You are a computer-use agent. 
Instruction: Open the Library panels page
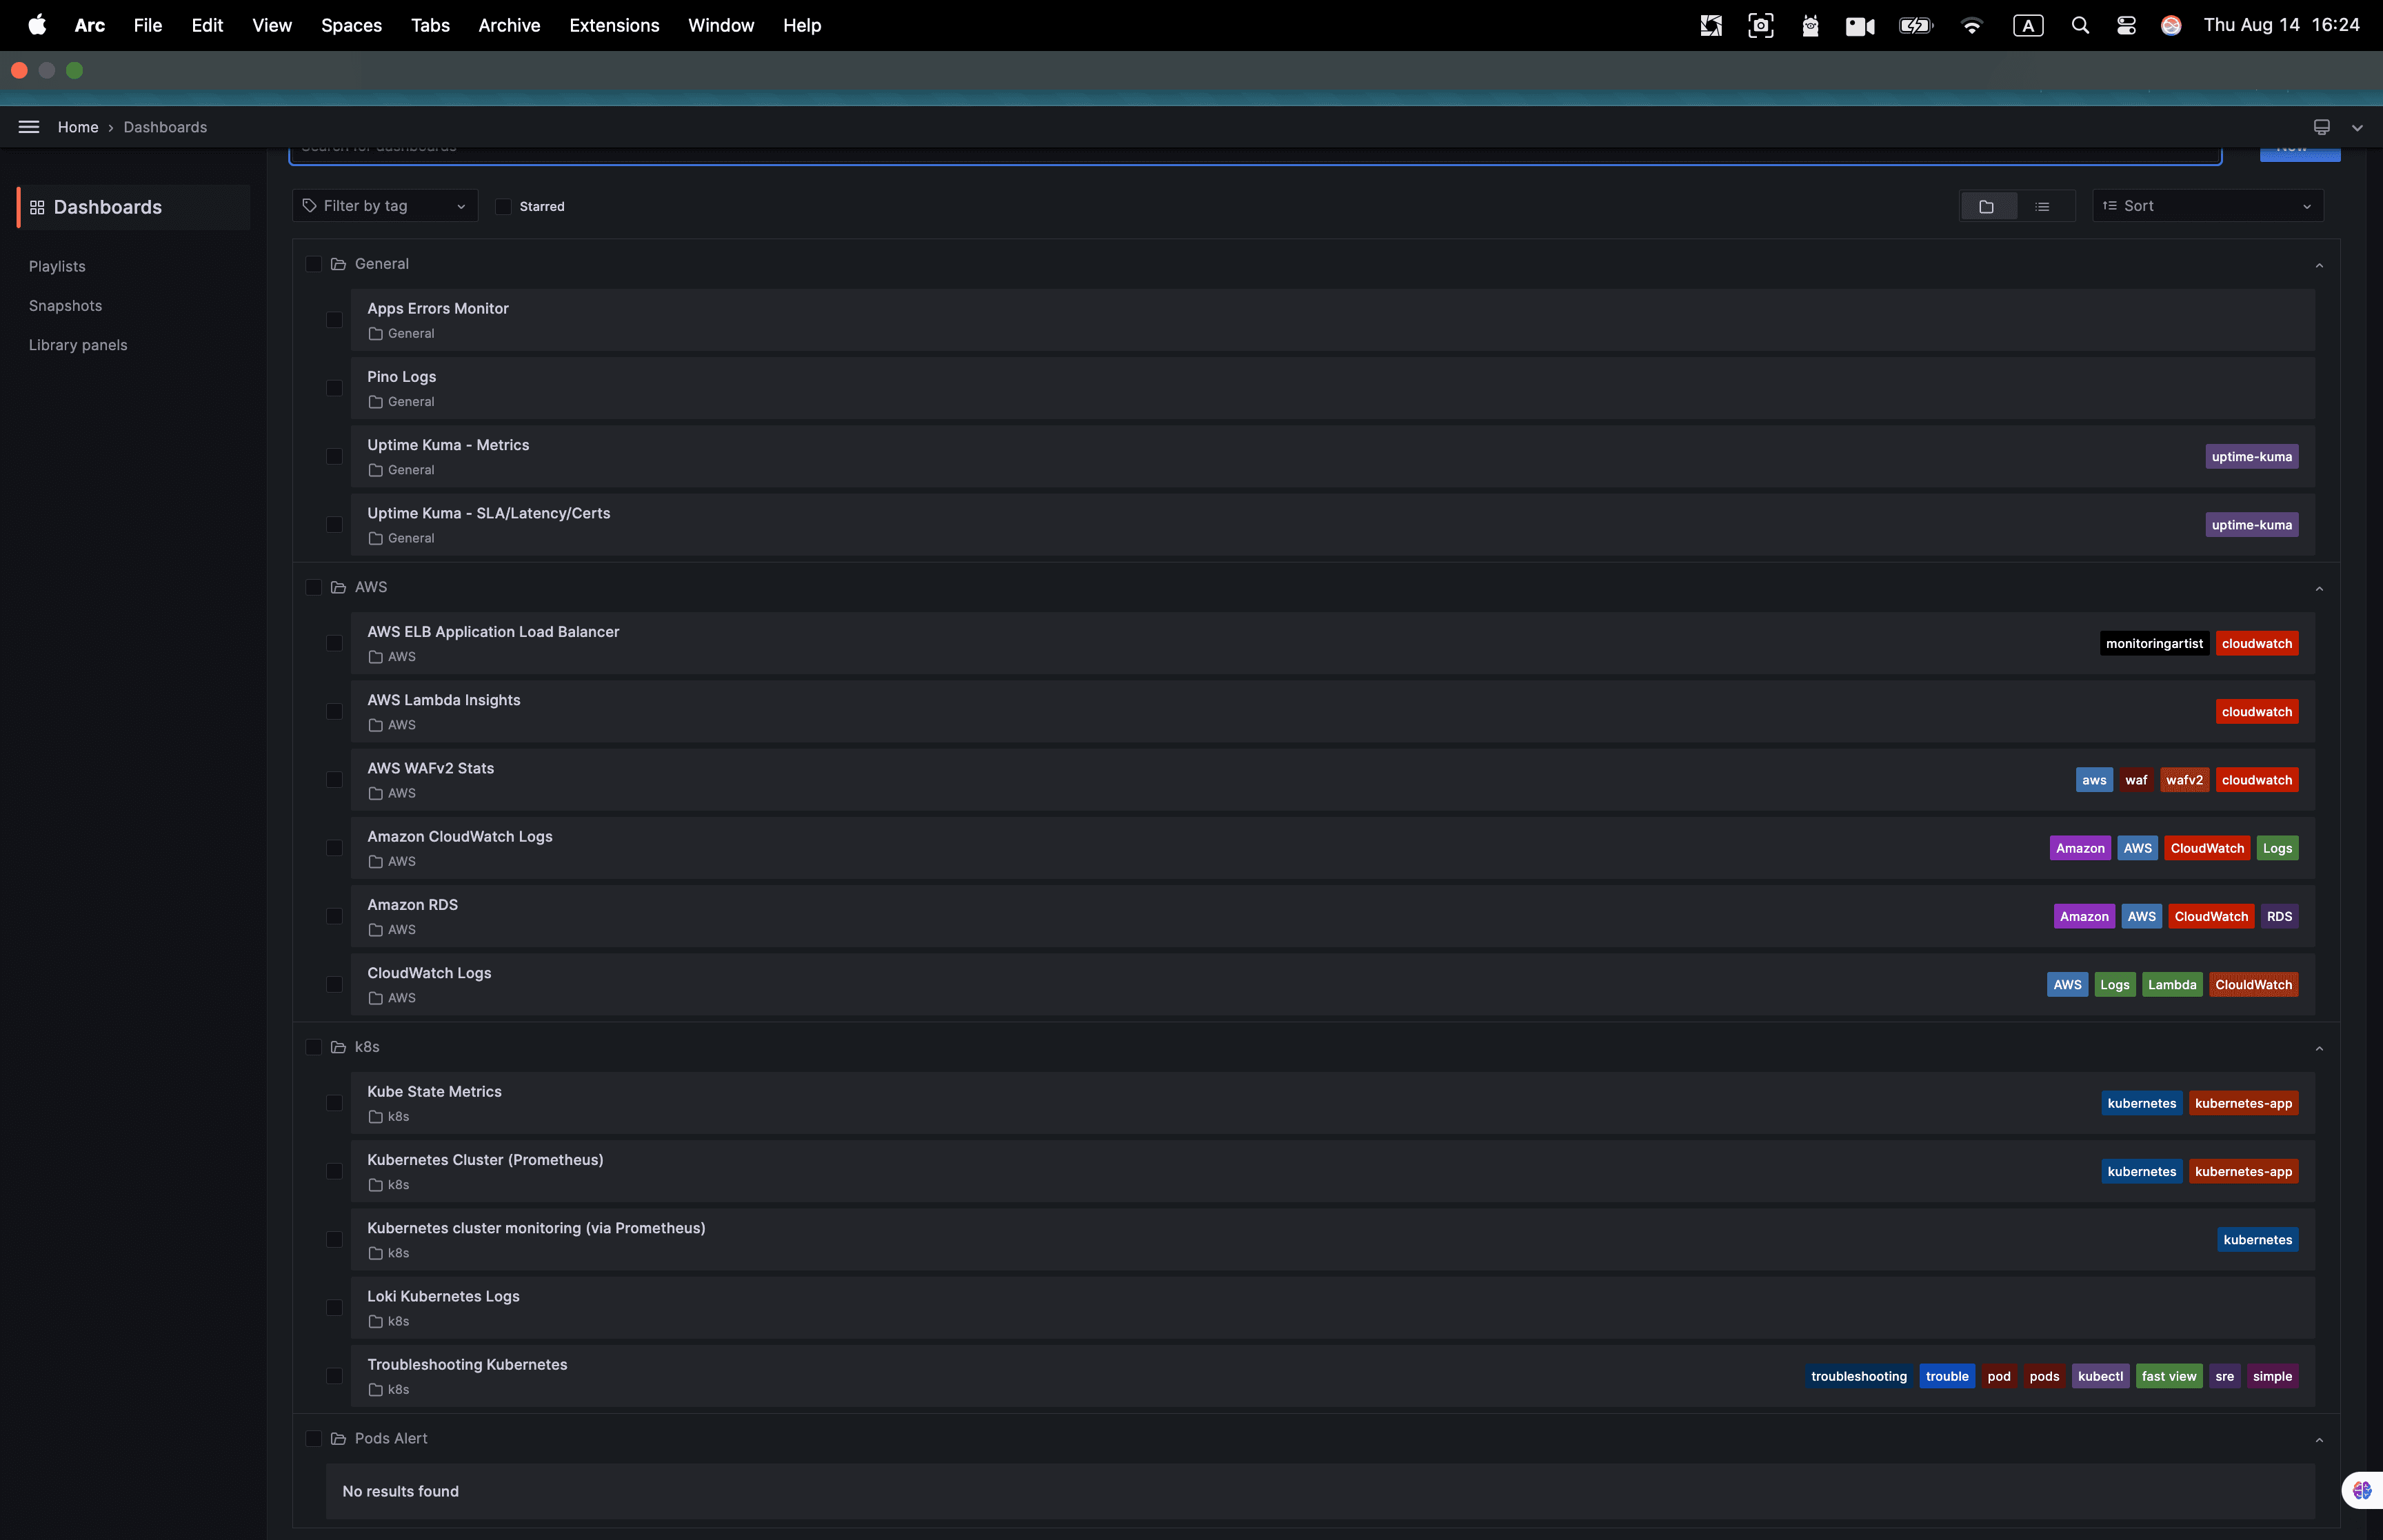tap(78, 344)
